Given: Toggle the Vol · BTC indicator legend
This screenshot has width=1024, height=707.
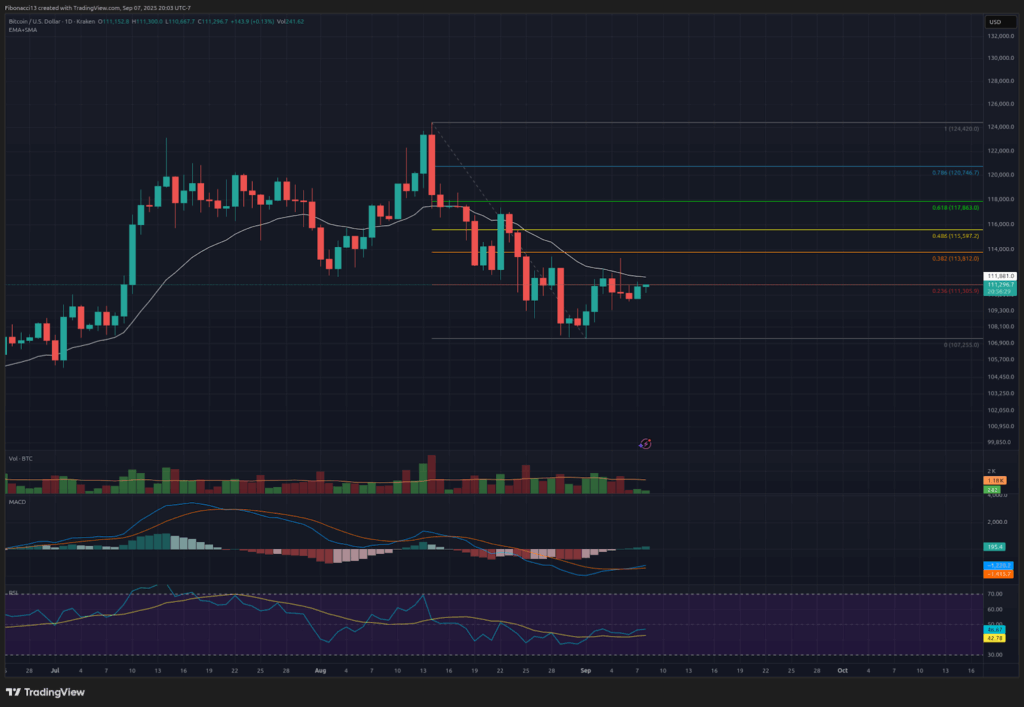Looking at the screenshot, I should (22, 456).
